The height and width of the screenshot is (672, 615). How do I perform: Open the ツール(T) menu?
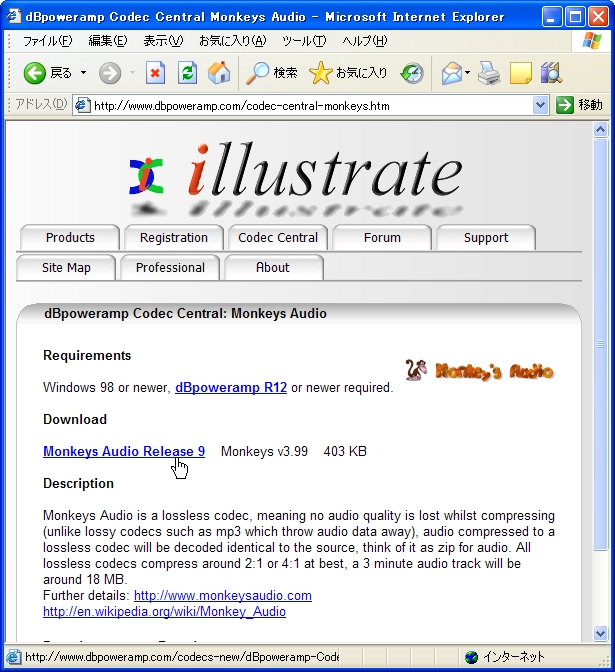304,41
